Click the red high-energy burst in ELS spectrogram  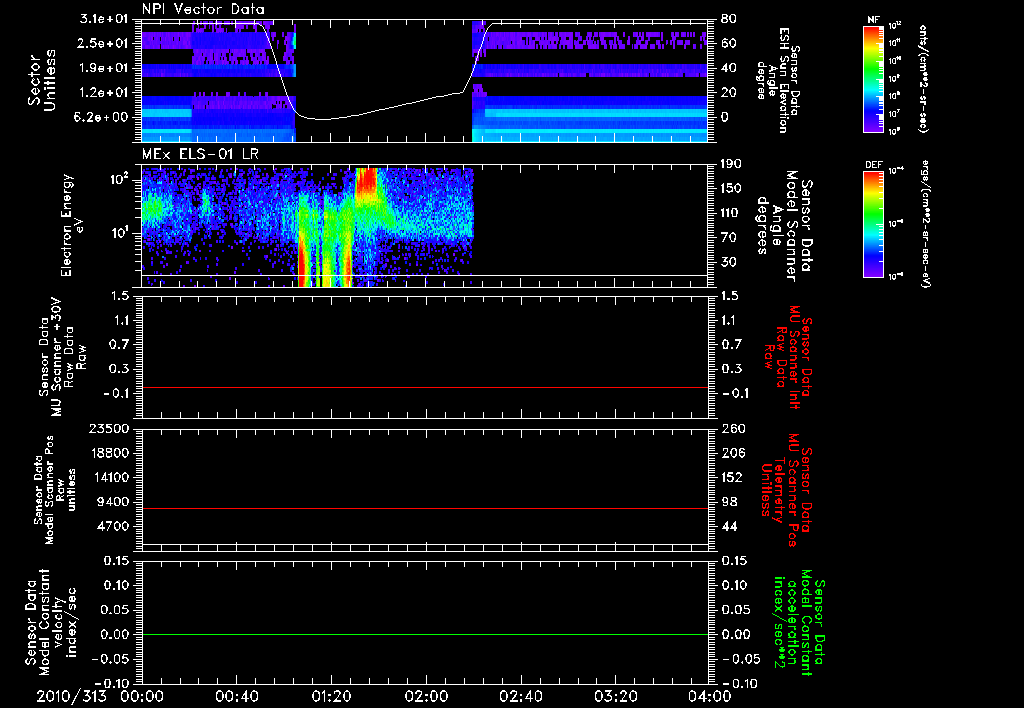point(366,184)
